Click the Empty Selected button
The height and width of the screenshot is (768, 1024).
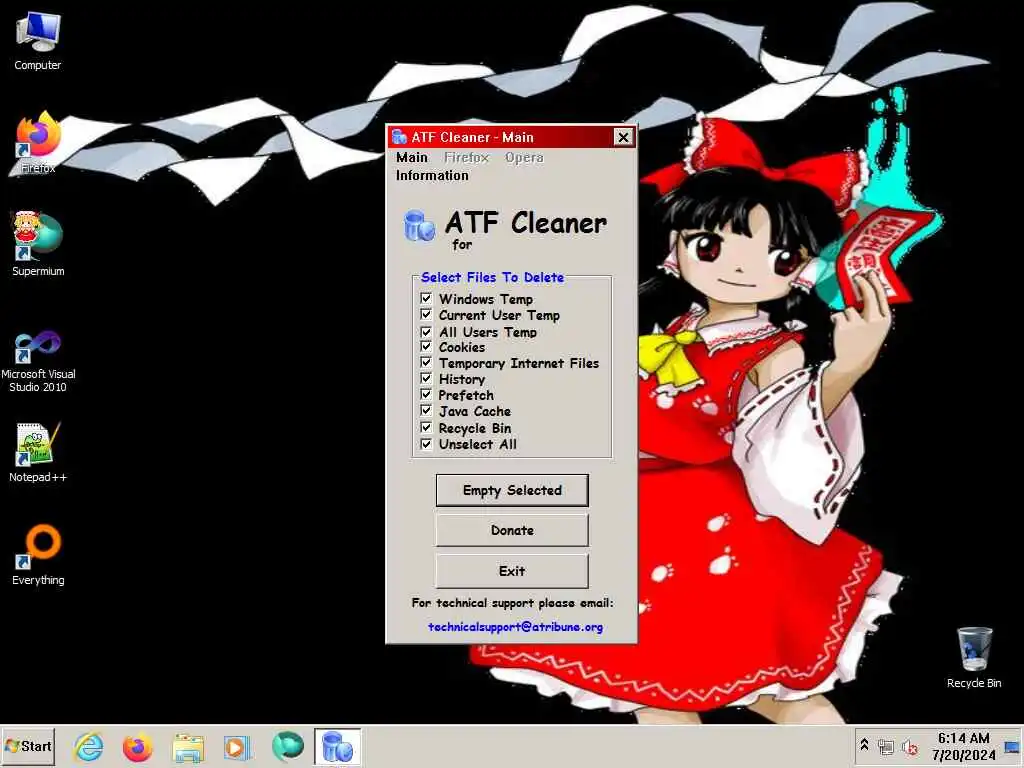[512, 490]
